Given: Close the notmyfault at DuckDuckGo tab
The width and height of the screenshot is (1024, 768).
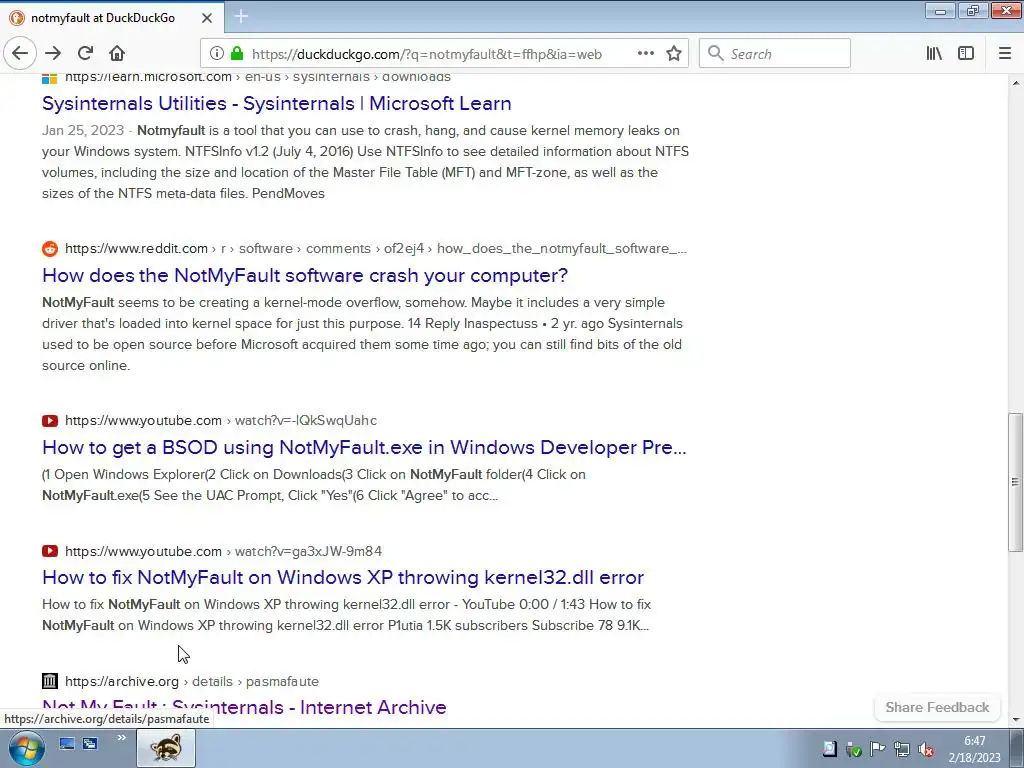Looking at the screenshot, I should pos(207,18).
